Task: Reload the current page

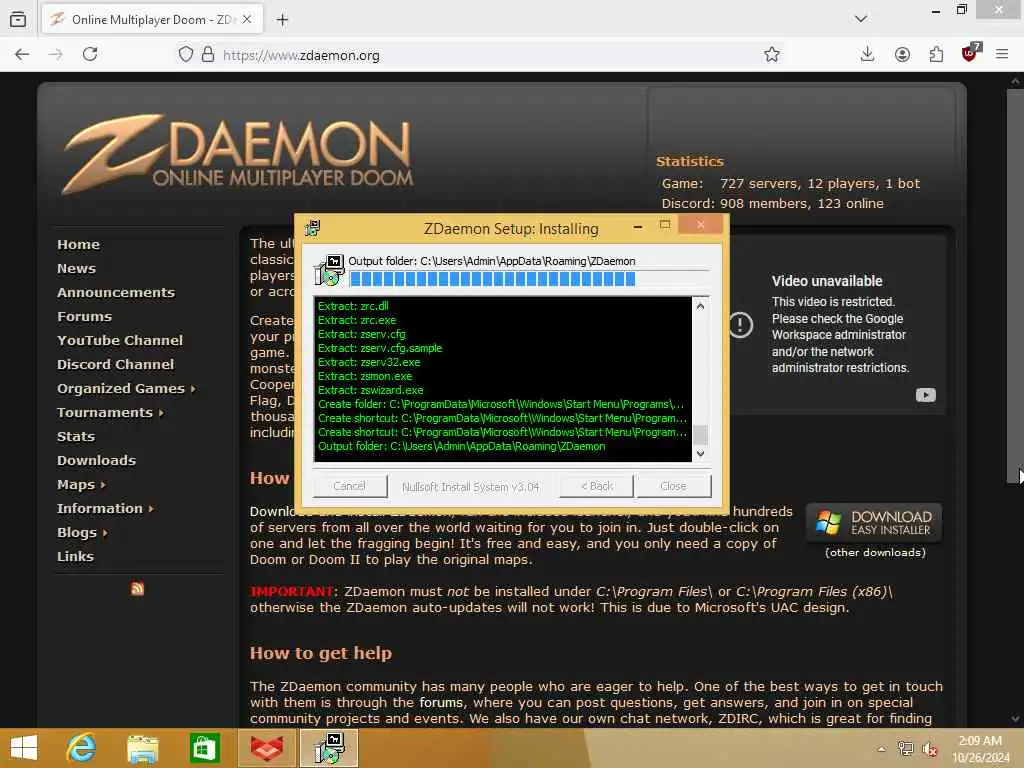Action: pos(90,54)
